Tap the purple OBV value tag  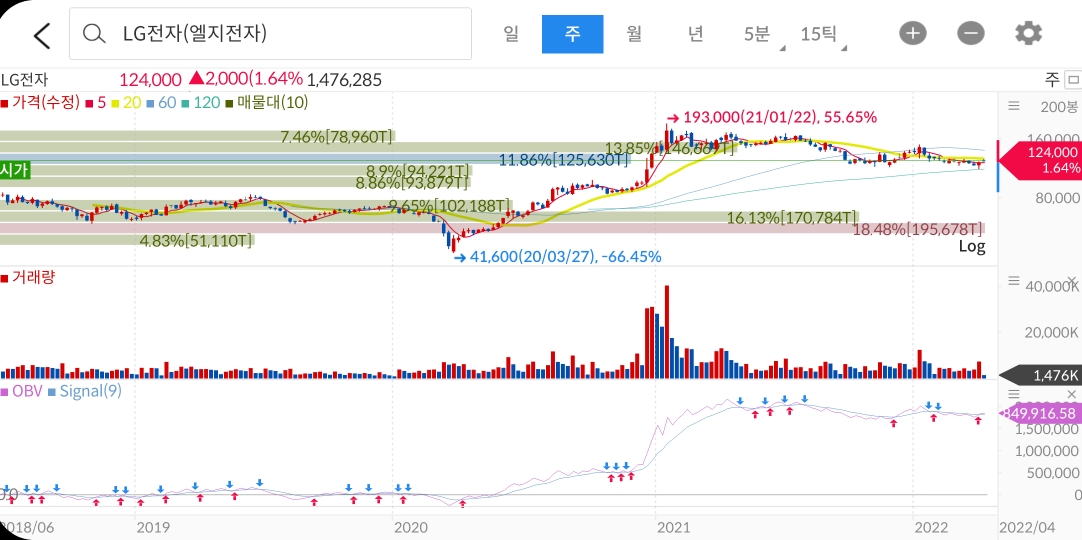[1043, 414]
